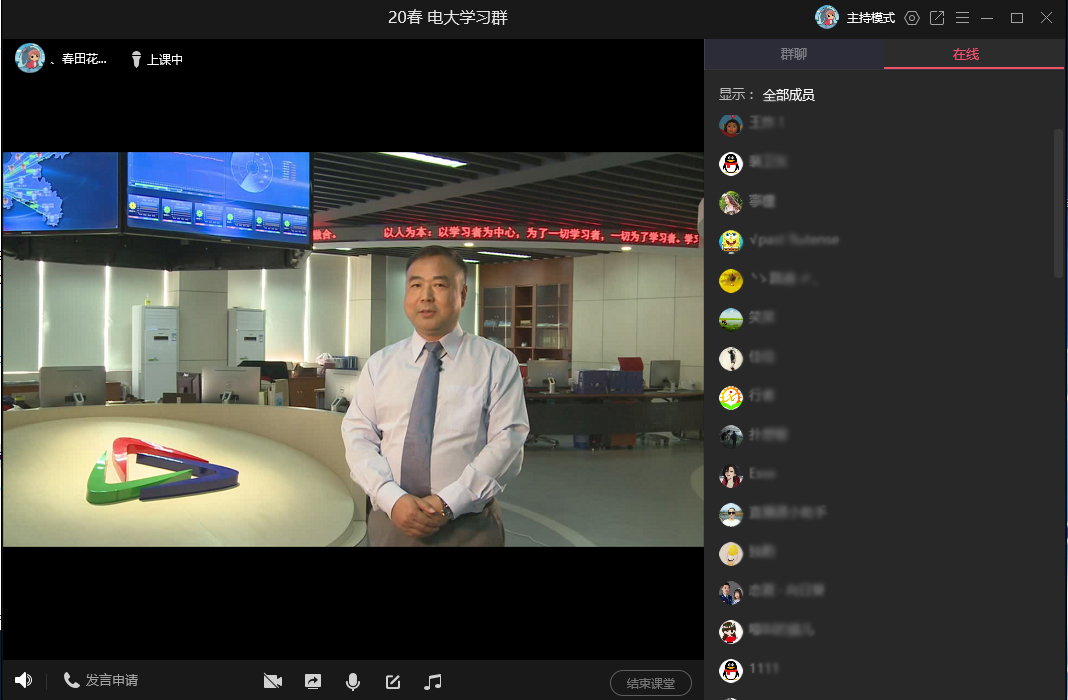Viewport: 1068px width, 700px height.
Task: Start screen sharing
Action: 313,681
